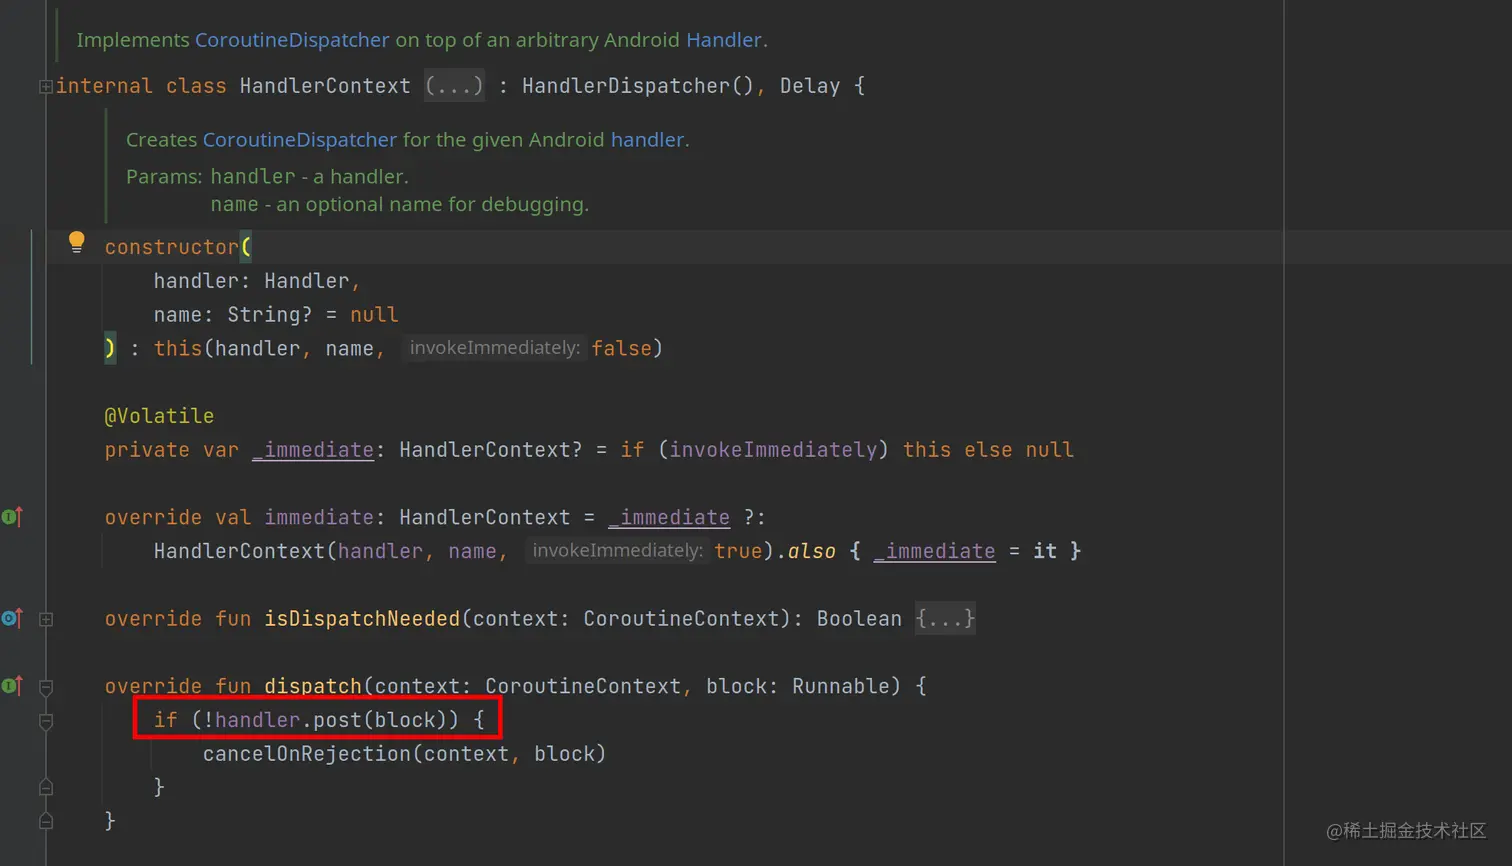Click HandlerContext in the internal class line
The image size is (1512, 866).
click(325, 86)
